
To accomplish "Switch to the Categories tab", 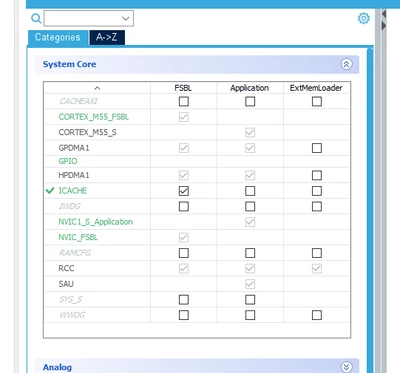I will pos(58,37).
